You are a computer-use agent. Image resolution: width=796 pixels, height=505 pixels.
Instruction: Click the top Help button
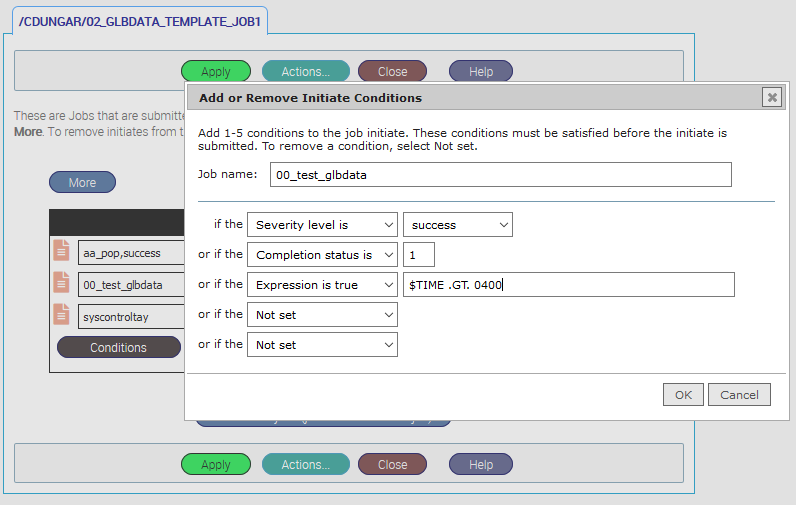(x=481, y=72)
